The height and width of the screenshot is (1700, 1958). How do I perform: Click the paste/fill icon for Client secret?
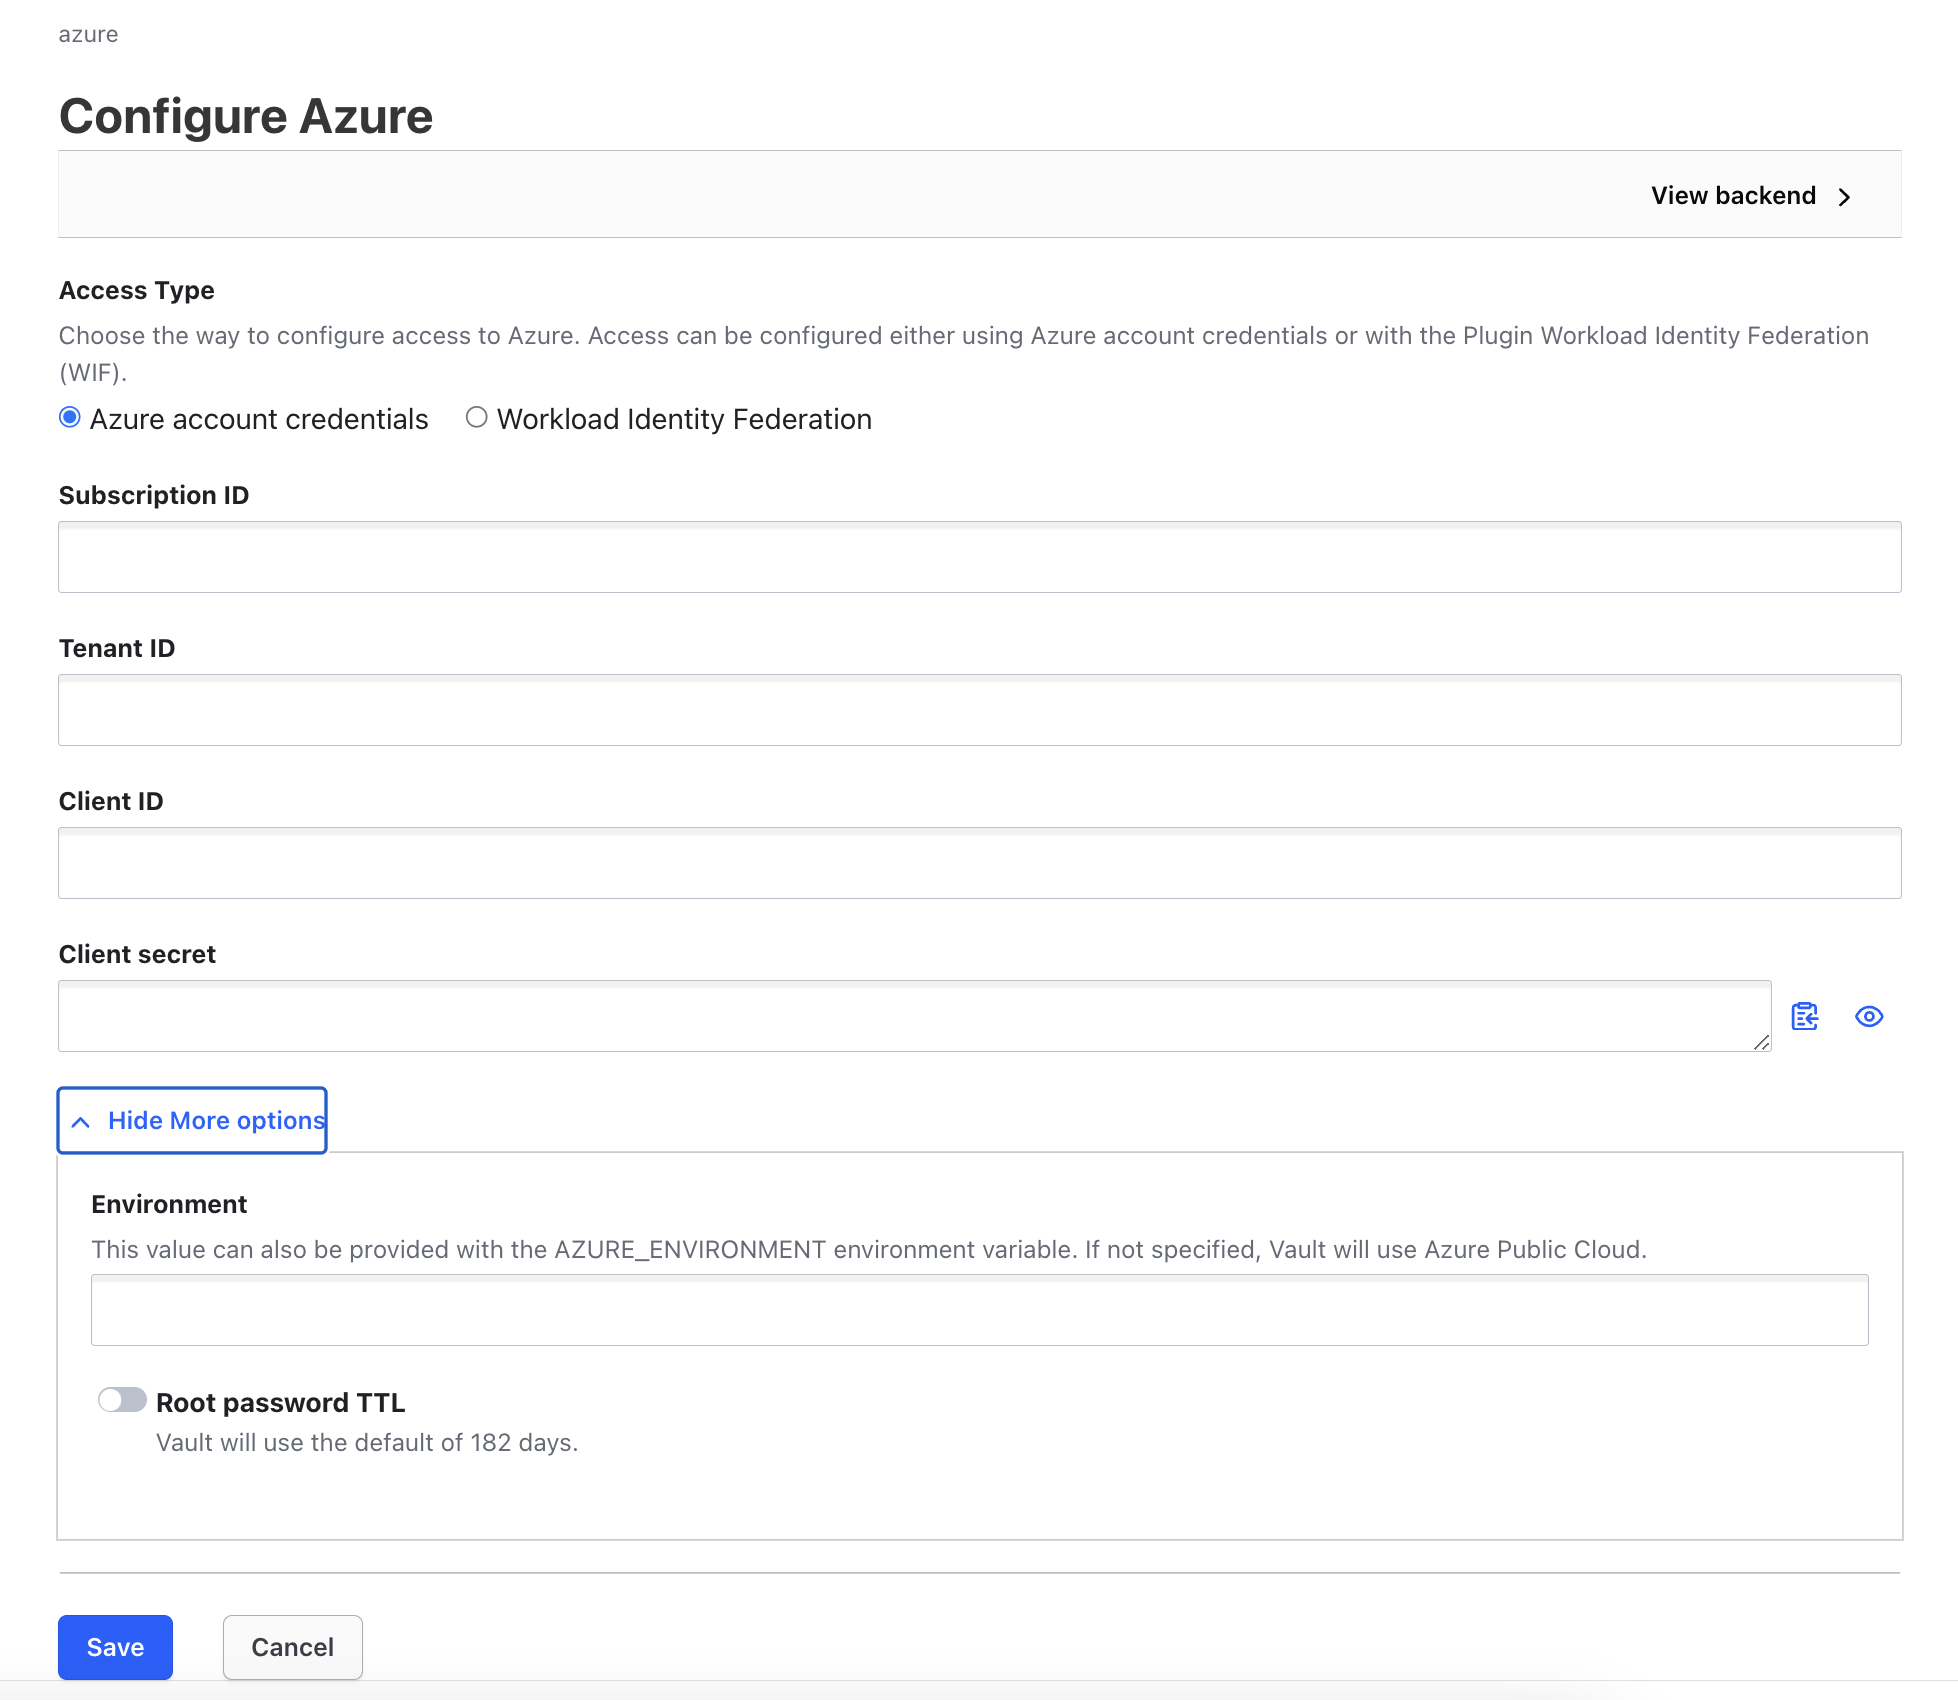(1803, 1014)
